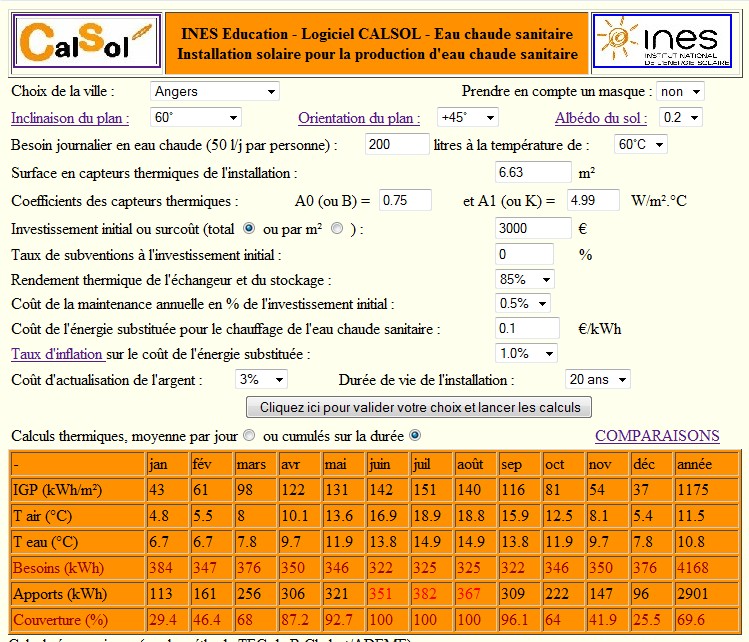The image size is (749, 642).
Task: Follow the Albédo du sol link
Action: coord(601,118)
